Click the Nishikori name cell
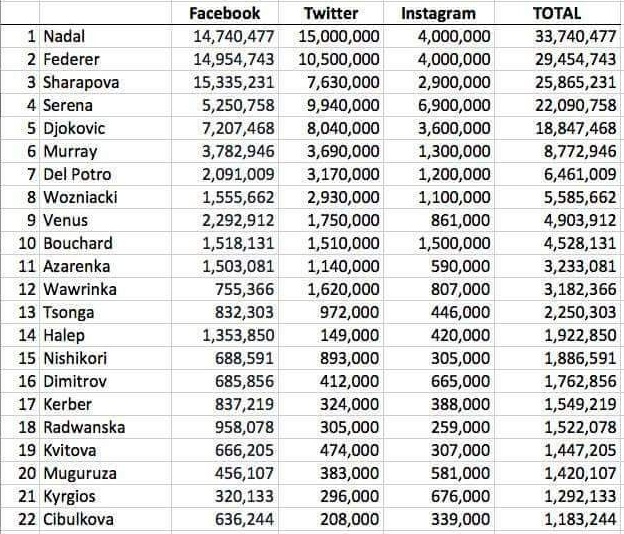 click(78, 358)
